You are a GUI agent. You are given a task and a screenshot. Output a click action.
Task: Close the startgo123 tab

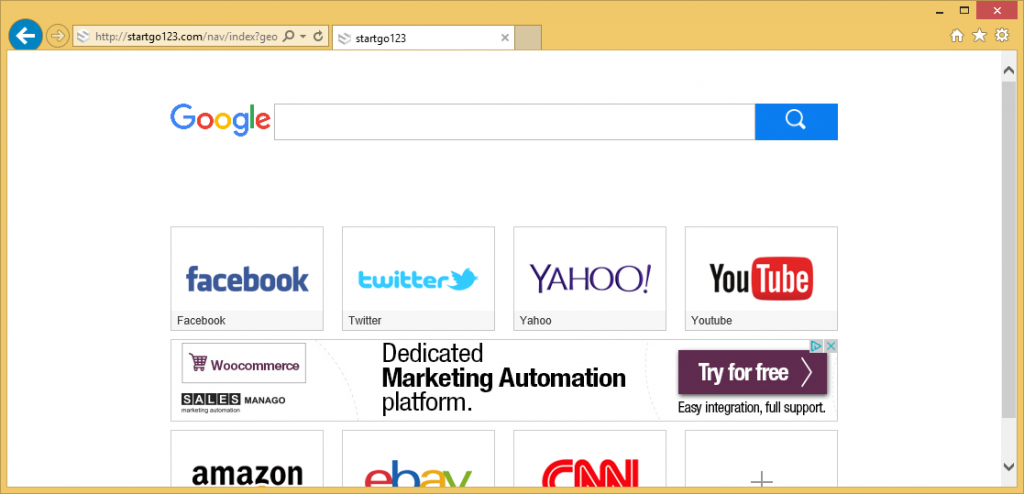[504, 38]
